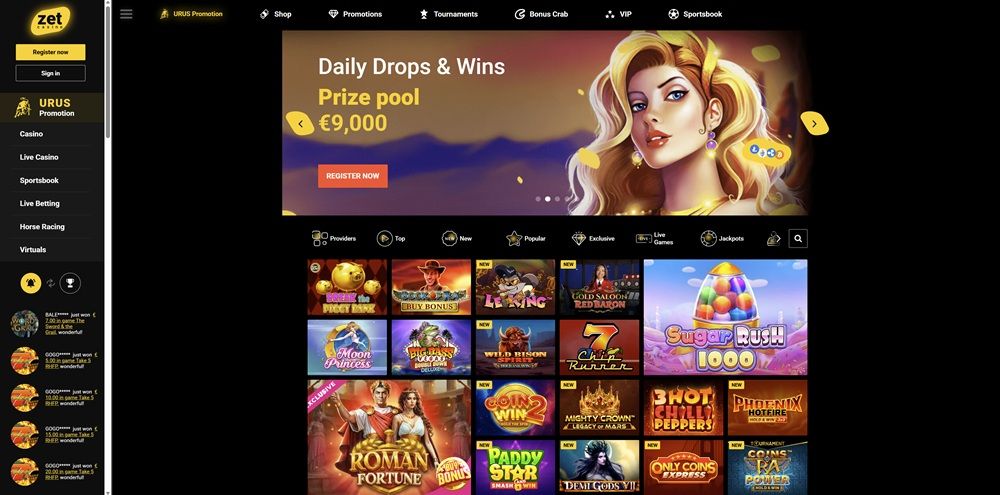
Task: Select the trophy icon in sidebar
Action: pyautogui.click(x=70, y=283)
